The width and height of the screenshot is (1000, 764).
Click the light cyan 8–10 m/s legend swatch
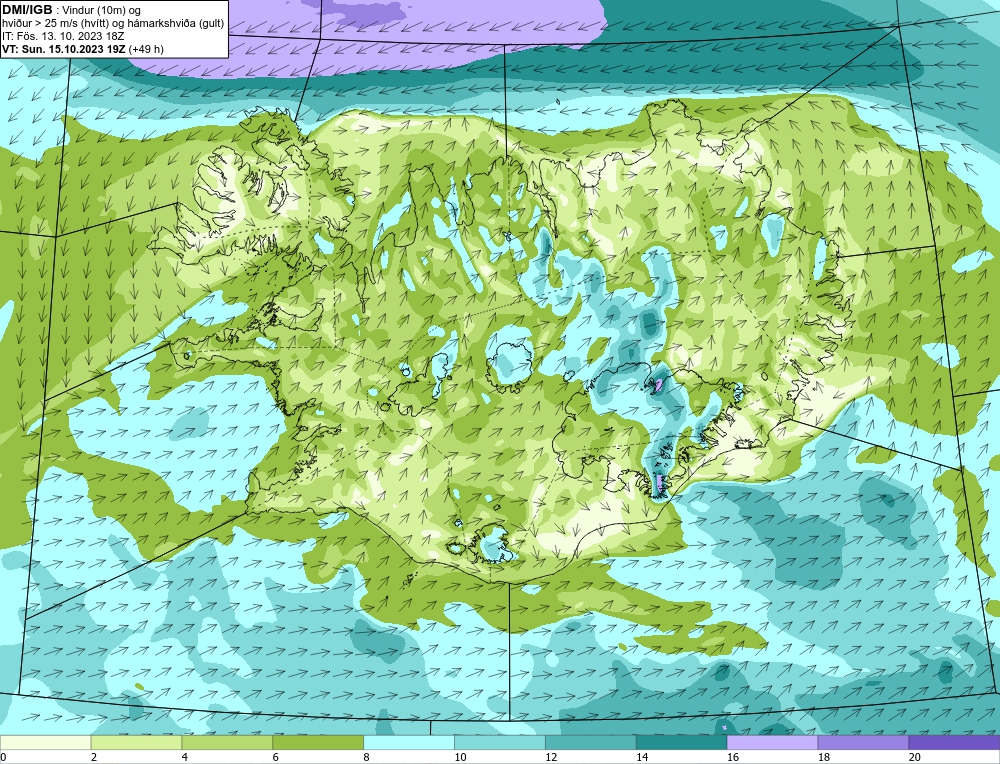409,742
